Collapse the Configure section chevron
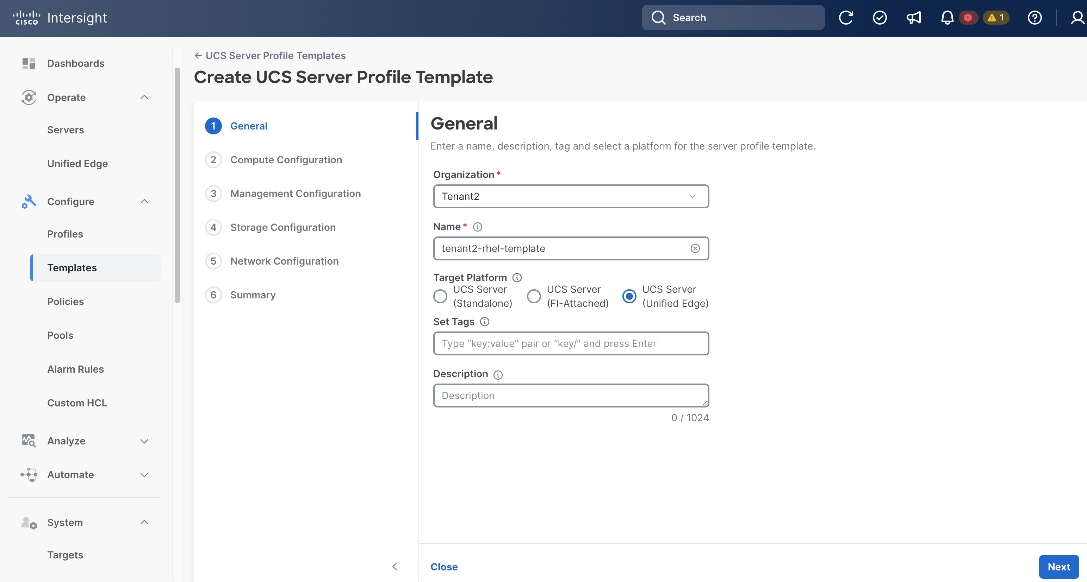This screenshot has width=1087, height=582. coord(144,202)
